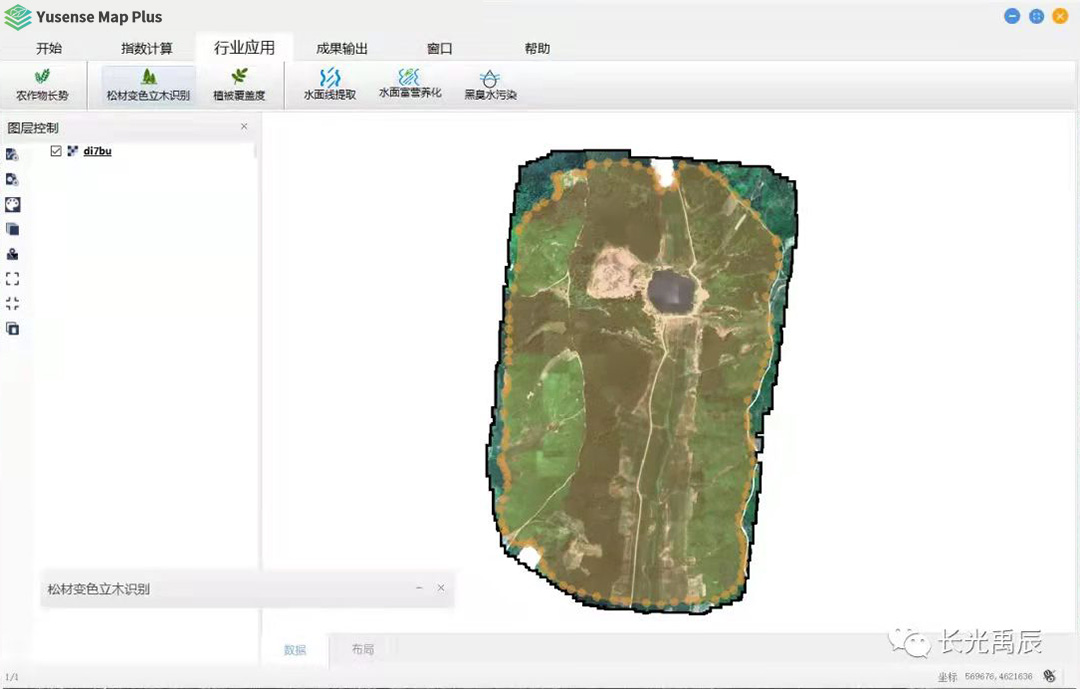1080x689 pixels.
Task: Switch to the 数据 view tab
Action: pyautogui.click(x=295, y=650)
